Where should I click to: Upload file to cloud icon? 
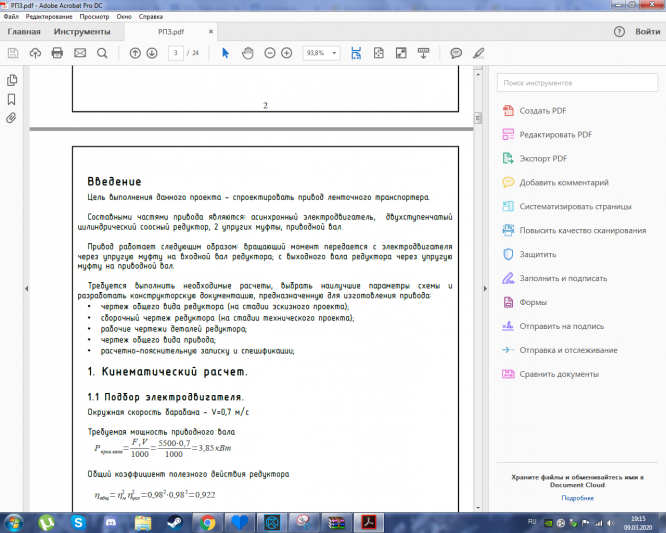coord(35,53)
